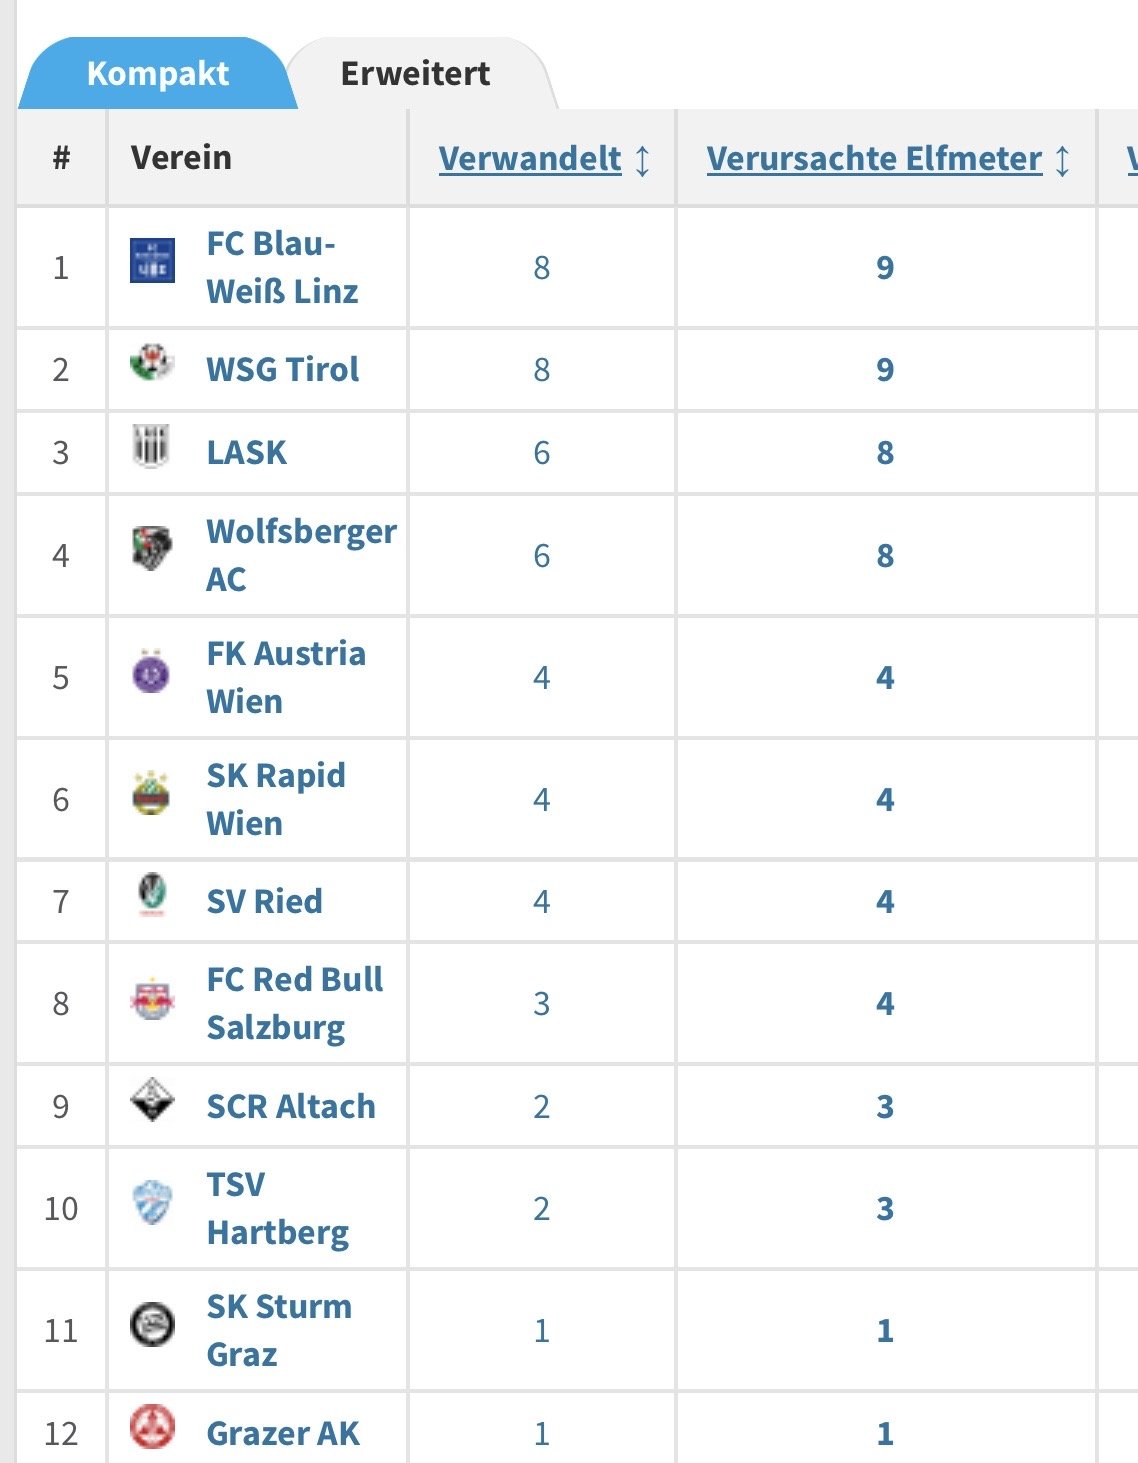The image size is (1138, 1463).
Task: Click the SK Rapid Wien crest
Action: pos(152,794)
